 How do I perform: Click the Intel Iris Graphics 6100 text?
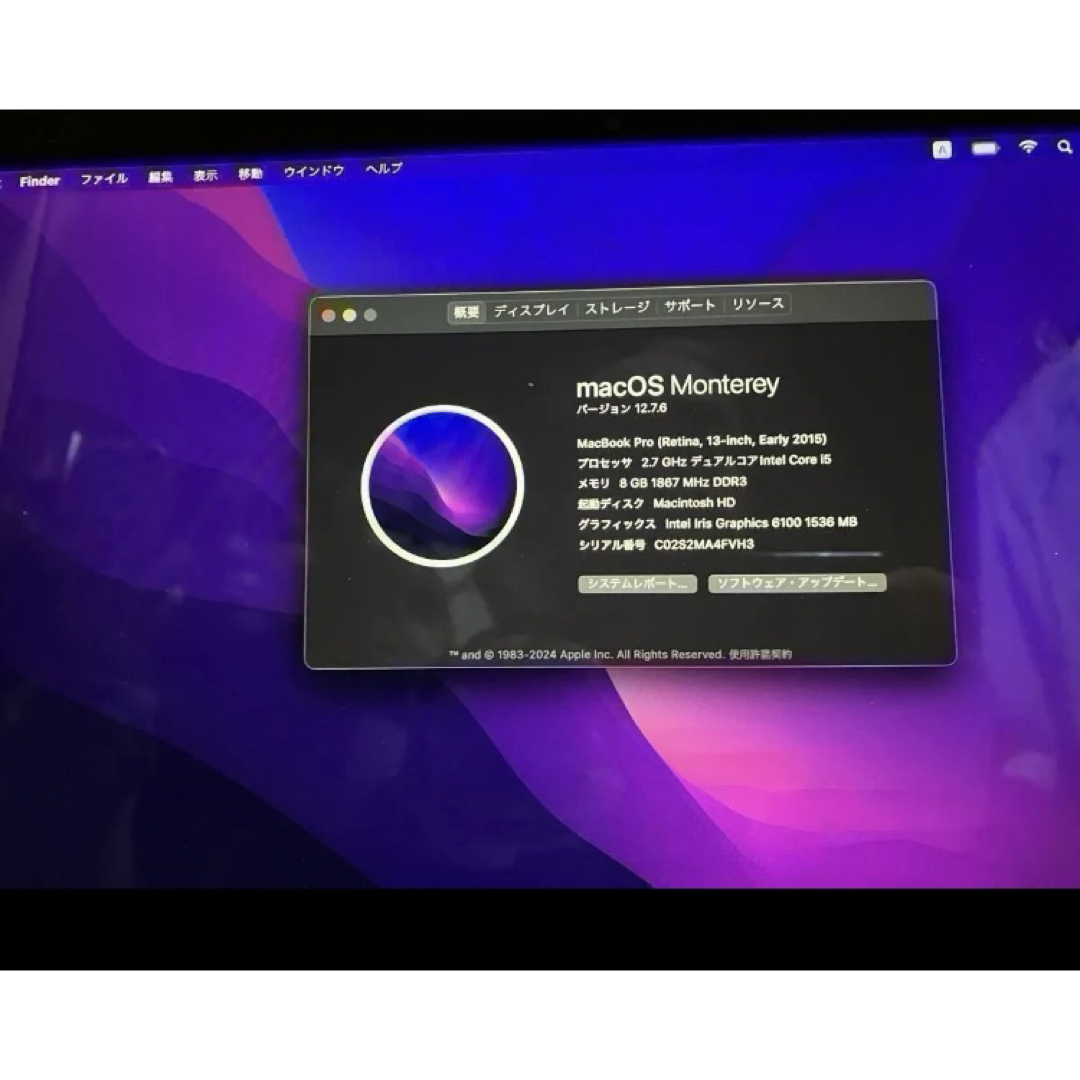(761, 523)
